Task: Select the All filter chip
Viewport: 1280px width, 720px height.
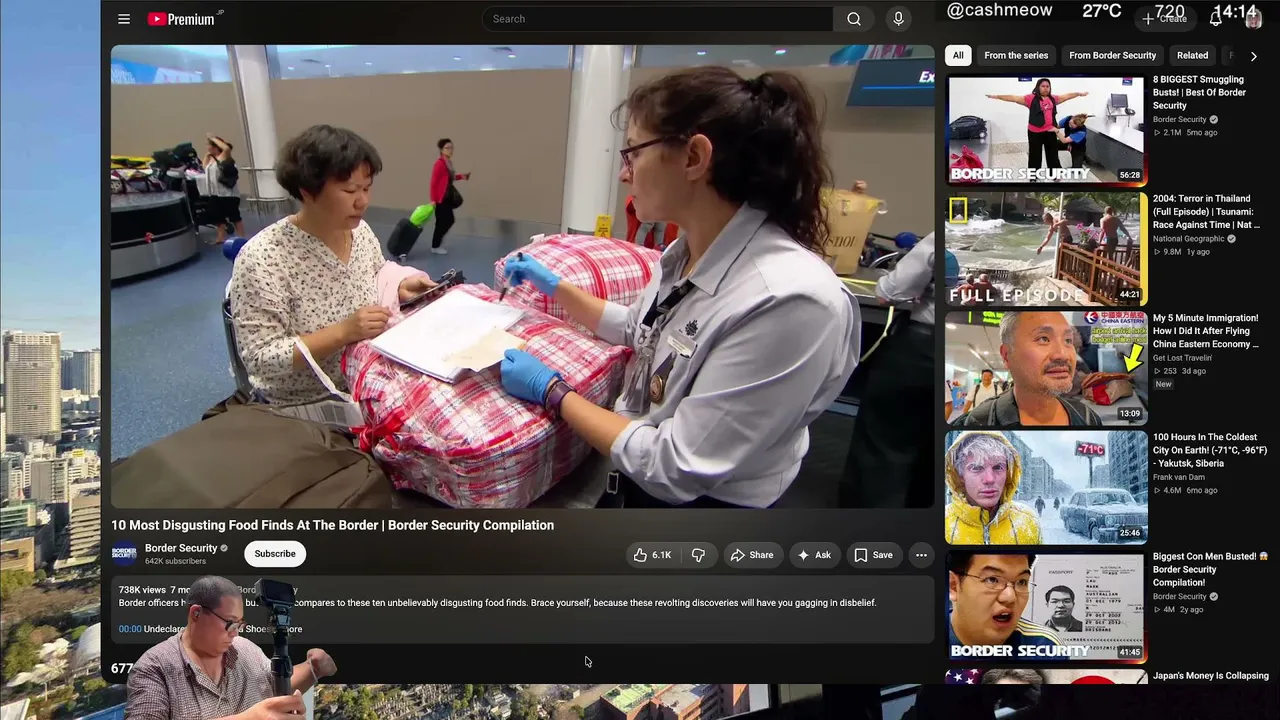Action: coord(958,56)
